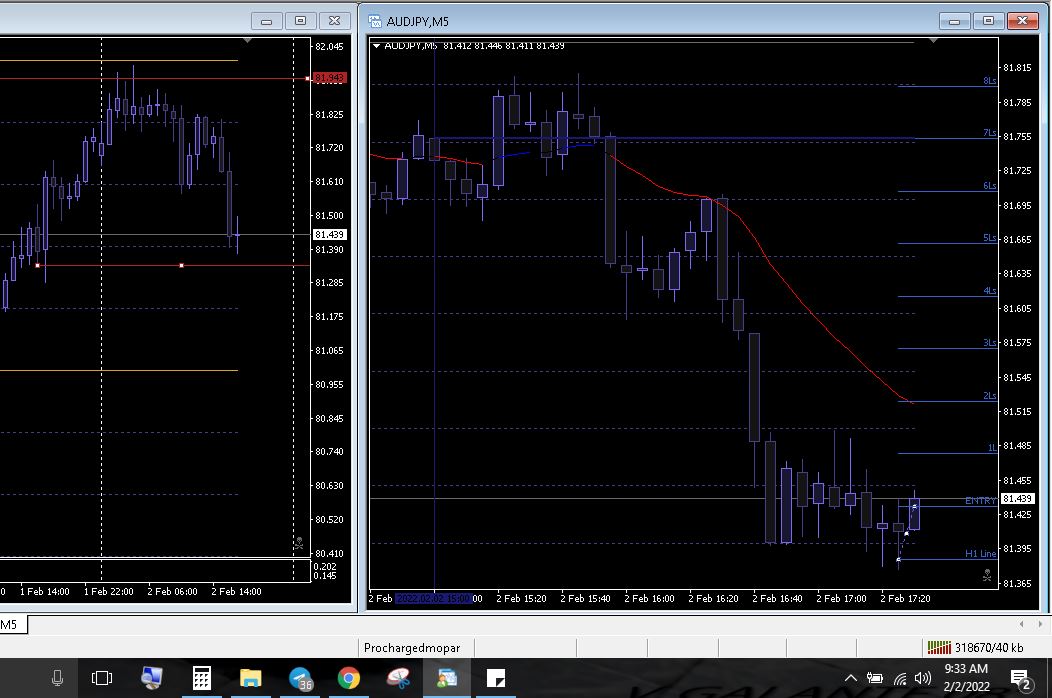The image size is (1052, 698).
Task: Click the Prochargedmopar profile in status bar
Action: [404, 647]
